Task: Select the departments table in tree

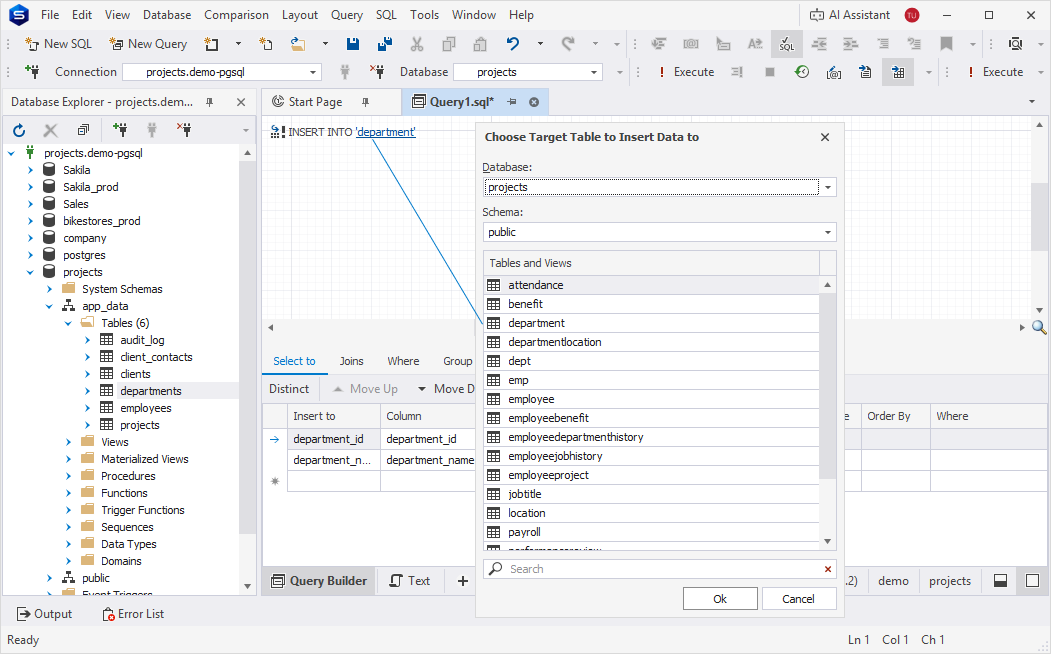Action: click(151, 391)
